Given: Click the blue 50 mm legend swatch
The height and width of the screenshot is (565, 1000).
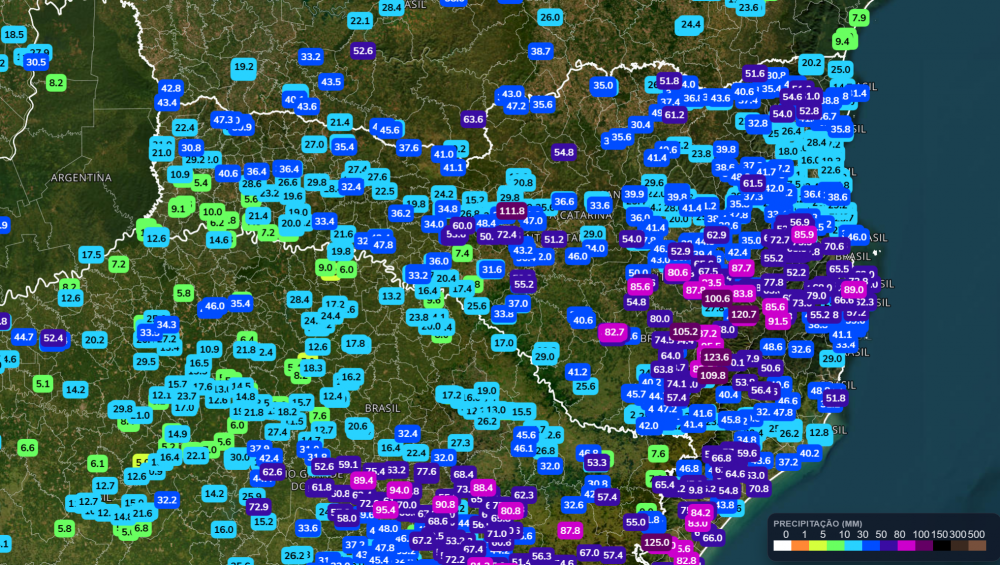Looking at the screenshot, I should [871, 545].
